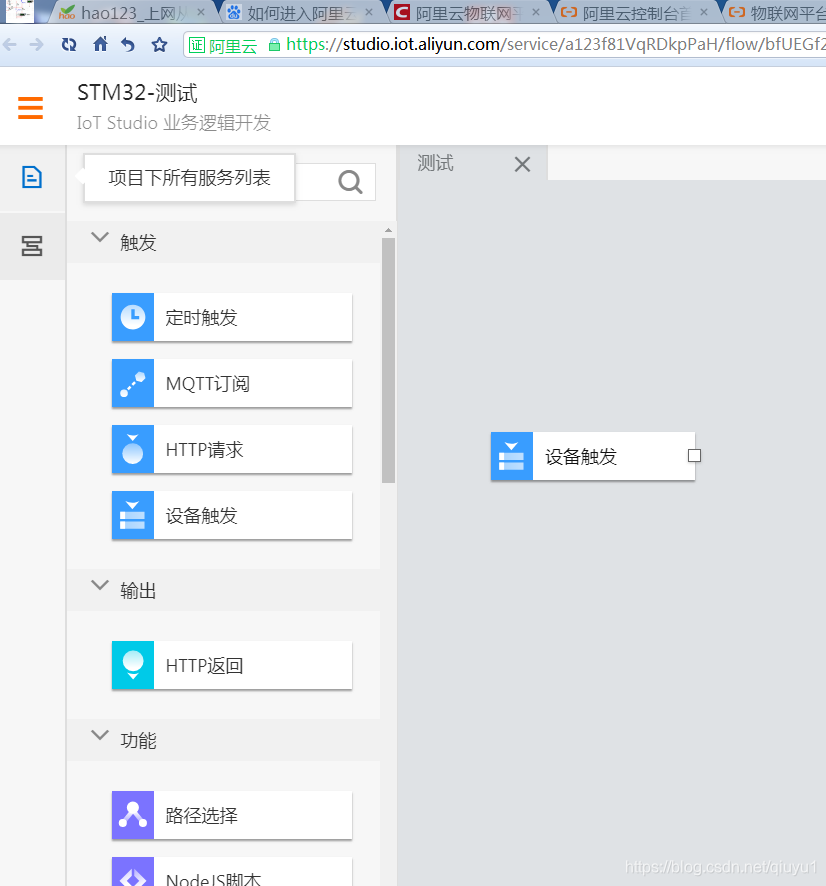Close the 阿里云控制台 browser tab
826x886 pixels.
pyautogui.click(x=704, y=12)
